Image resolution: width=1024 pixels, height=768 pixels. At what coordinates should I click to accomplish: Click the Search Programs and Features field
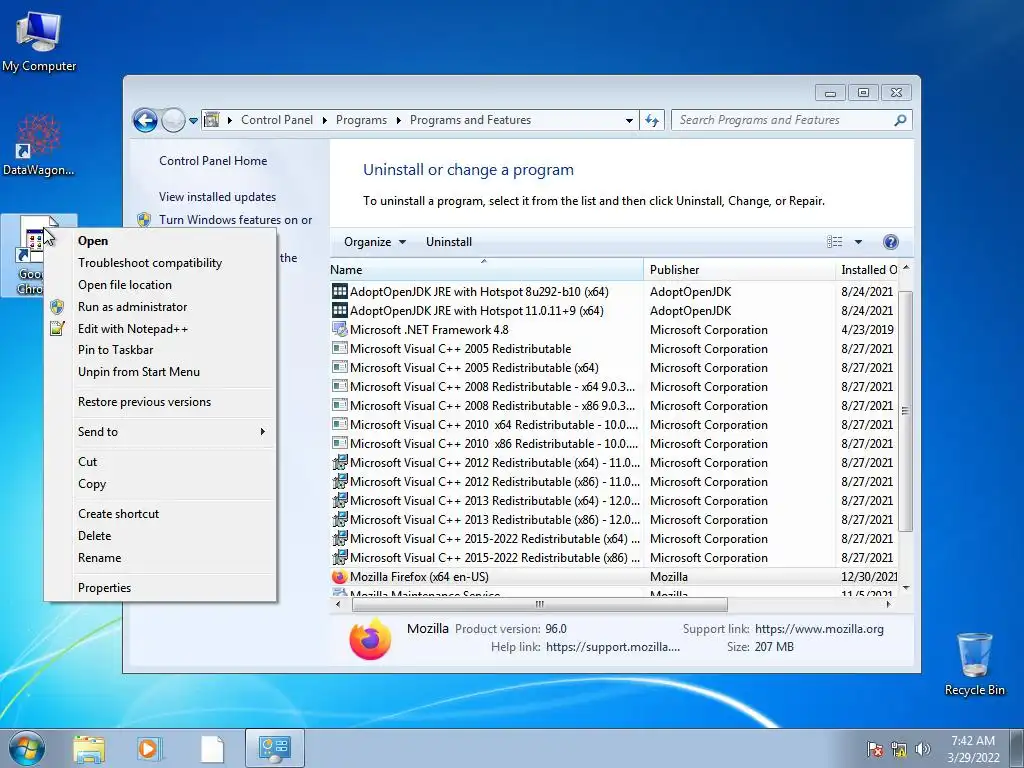pos(784,120)
